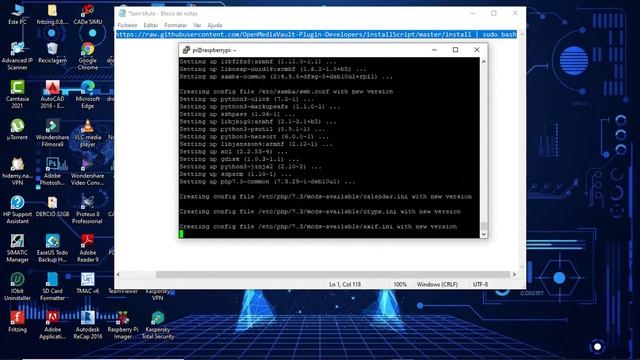
Task: Open the Formatar menu in Notepad
Action: (176, 25)
